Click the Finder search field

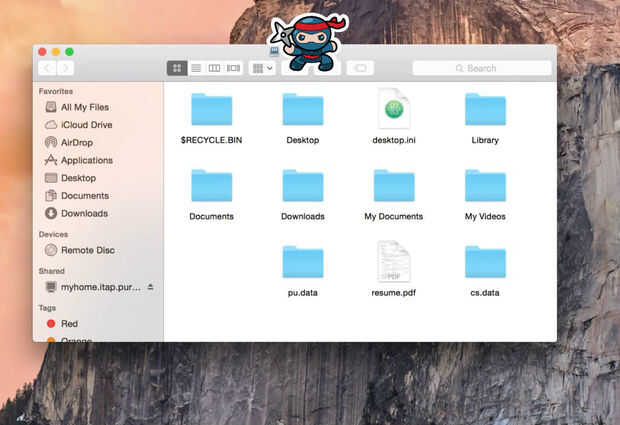tap(482, 68)
